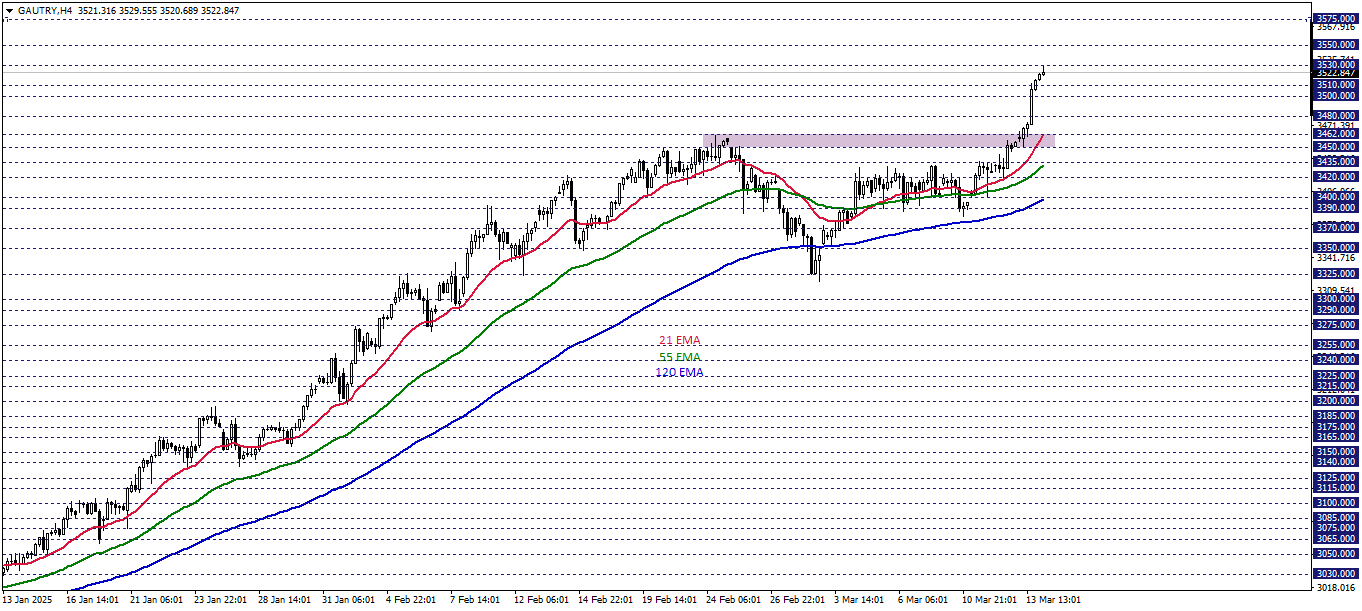This screenshot has height=611, width=1362.
Task: Click the "14 Feb 22:01" time axis label
Action: [606, 601]
